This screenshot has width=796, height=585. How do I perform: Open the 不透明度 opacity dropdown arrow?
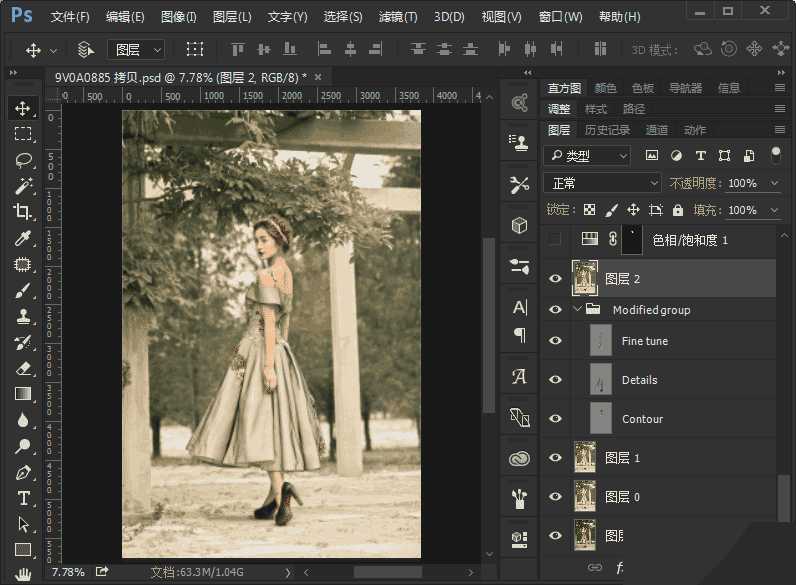tap(774, 183)
